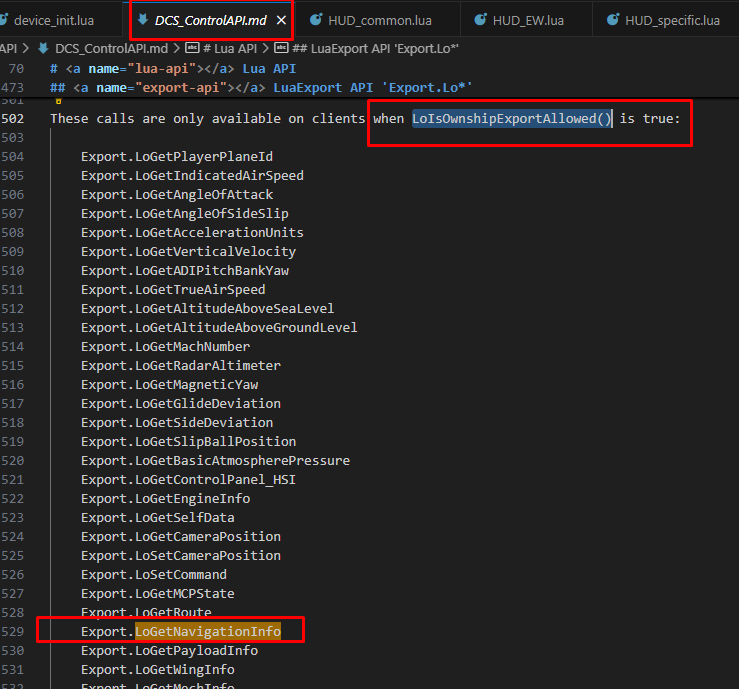739x689 pixels.
Task: Click the Export.LoSetCommand line
Action: pos(154,575)
